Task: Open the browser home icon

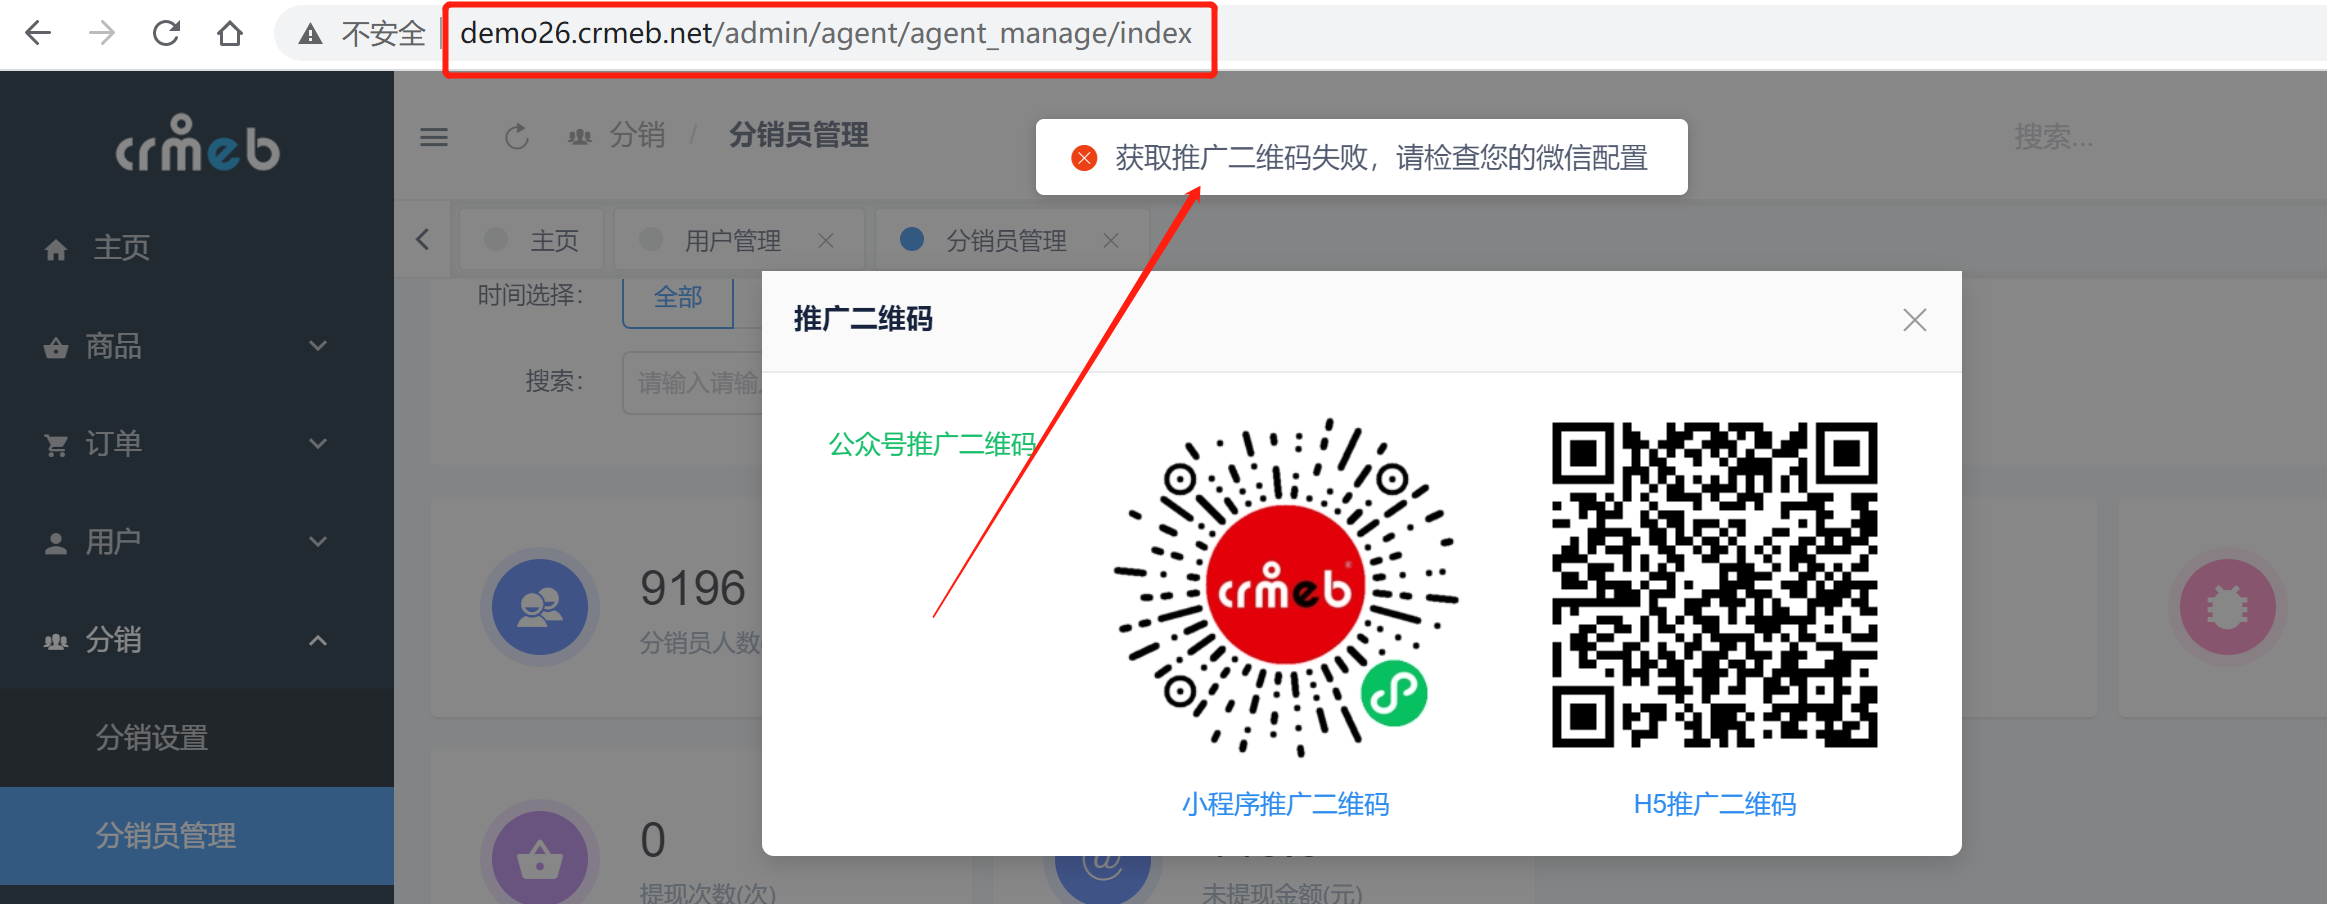Action: 230,33
